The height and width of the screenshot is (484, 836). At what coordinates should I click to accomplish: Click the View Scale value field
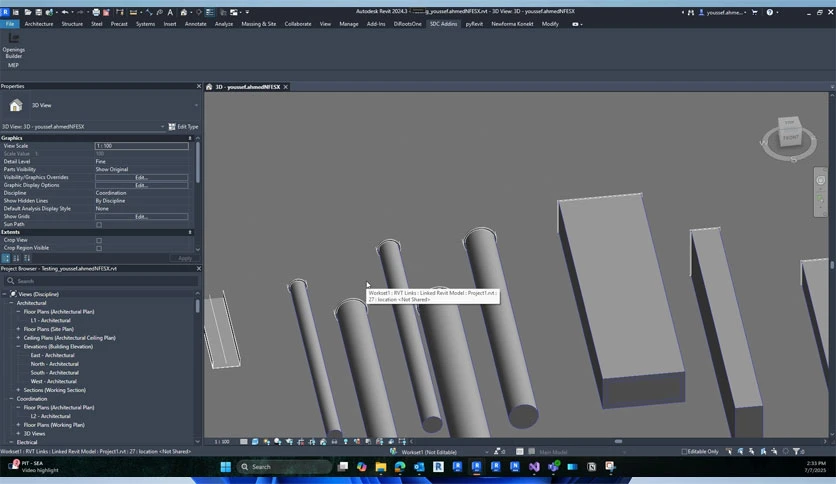(x=141, y=146)
